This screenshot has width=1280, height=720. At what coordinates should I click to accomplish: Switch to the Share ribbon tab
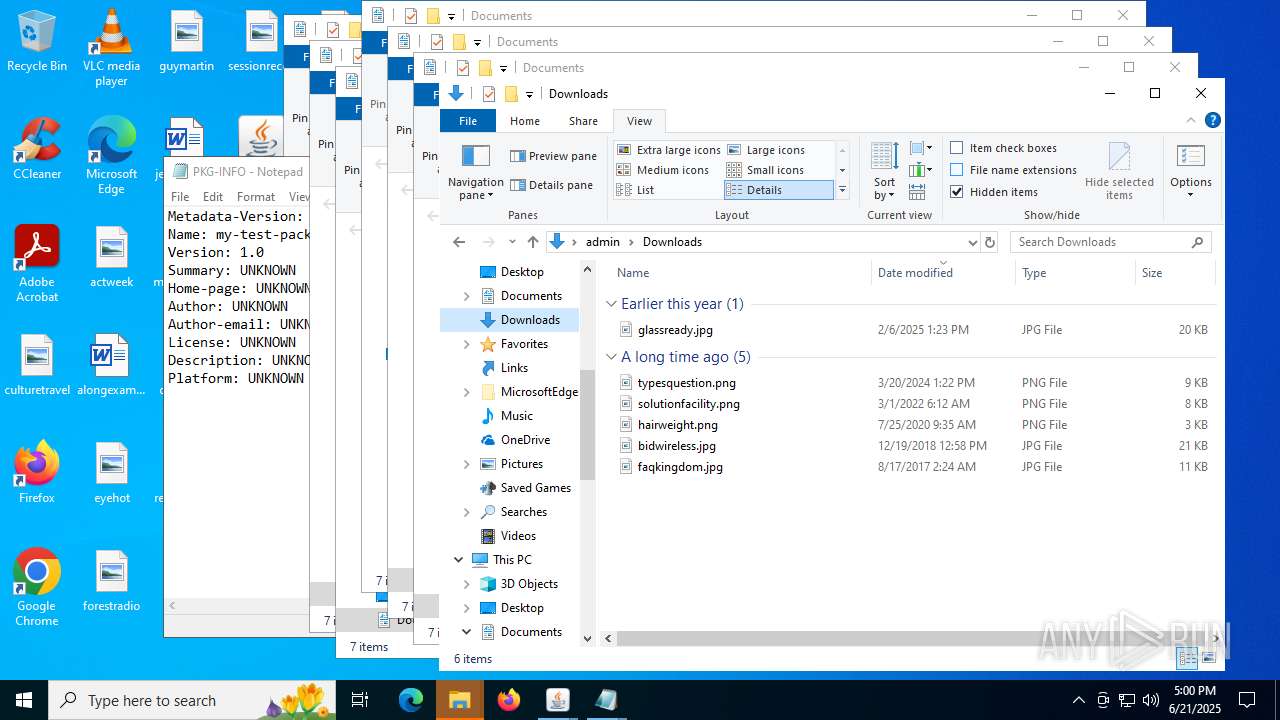click(x=583, y=120)
